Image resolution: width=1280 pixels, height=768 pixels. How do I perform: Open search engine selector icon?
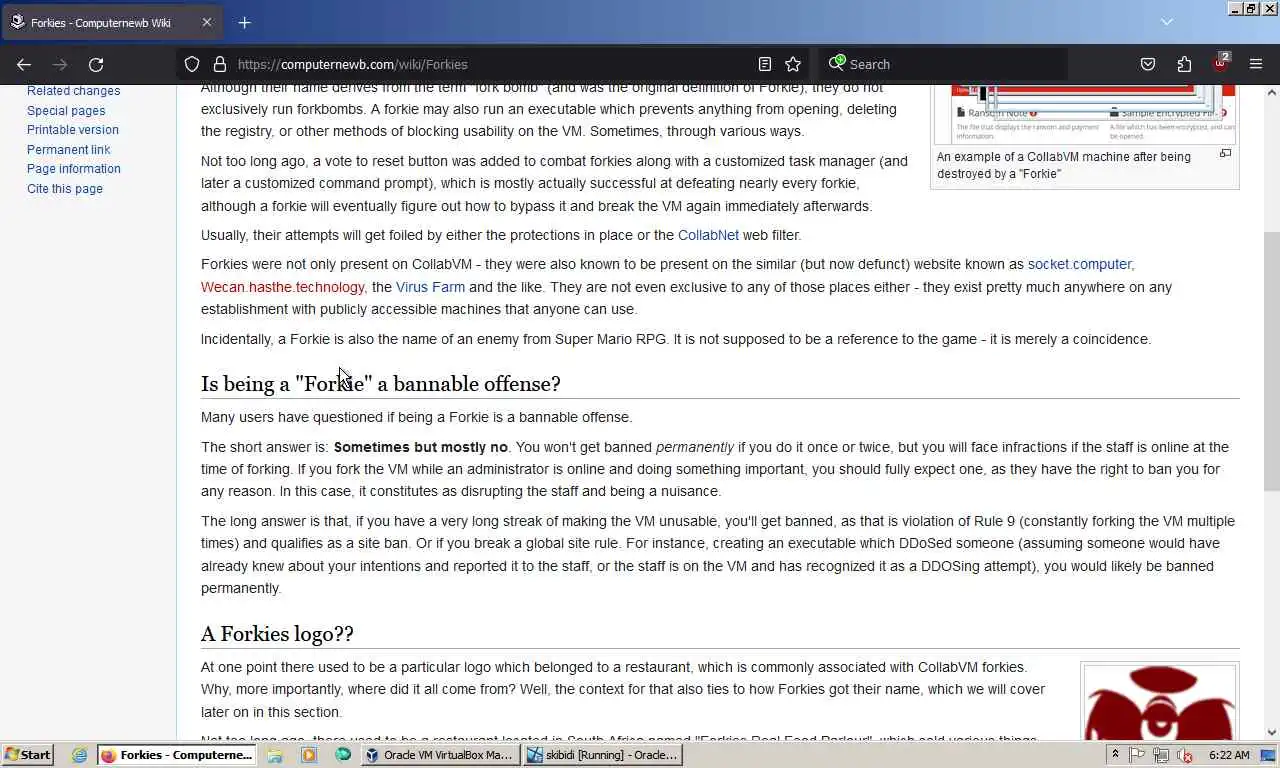click(x=836, y=63)
